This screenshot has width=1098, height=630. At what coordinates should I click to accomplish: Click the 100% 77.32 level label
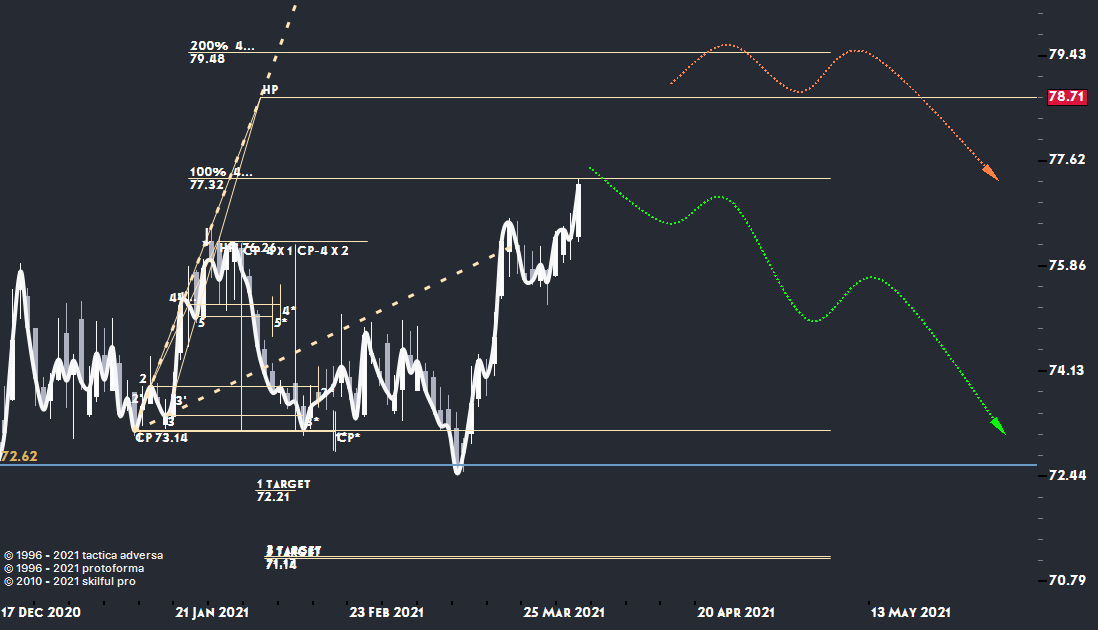pos(220,178)
